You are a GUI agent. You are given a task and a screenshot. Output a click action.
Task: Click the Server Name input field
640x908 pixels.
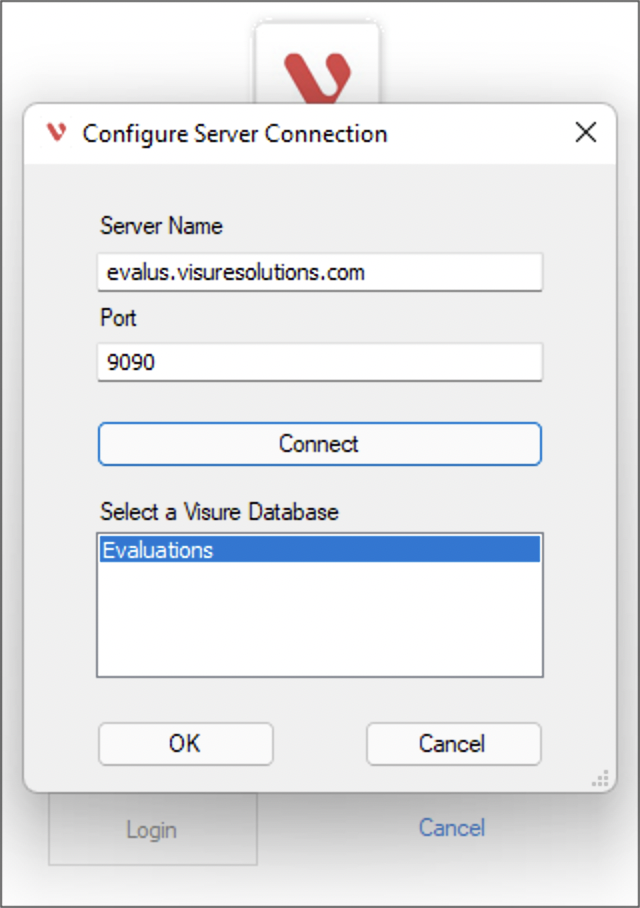320,272
